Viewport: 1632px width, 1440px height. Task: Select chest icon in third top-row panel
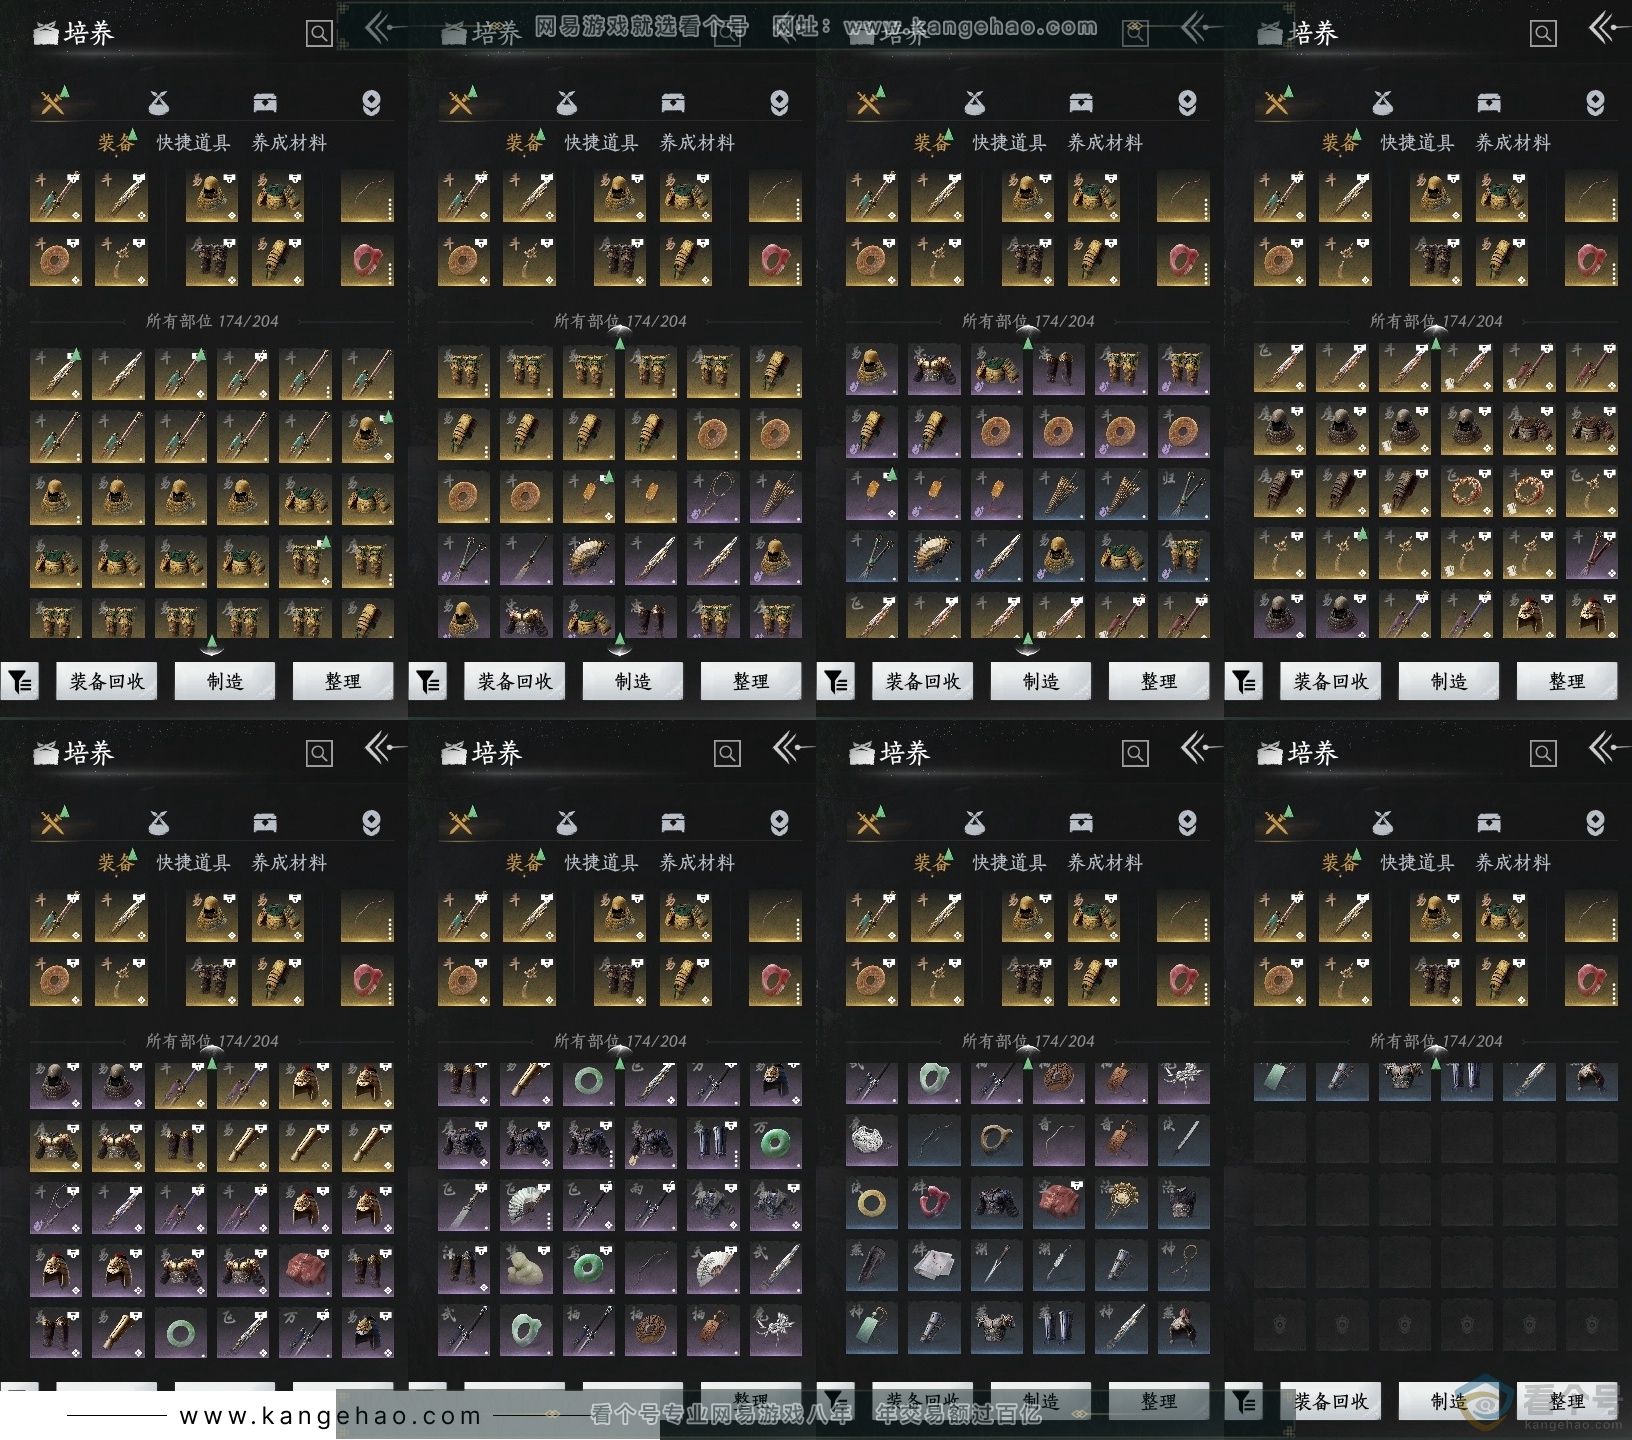pyautogui.click(x=1081, y=102)
